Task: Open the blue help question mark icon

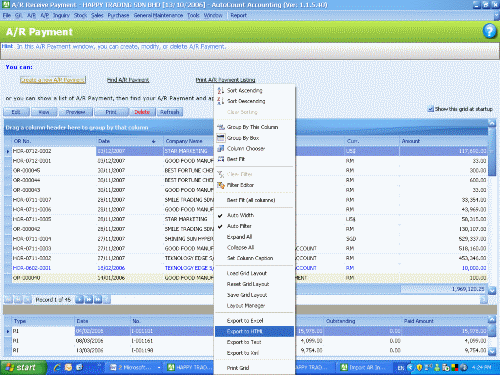Action: pyautogui.click(x=489, y=31)
